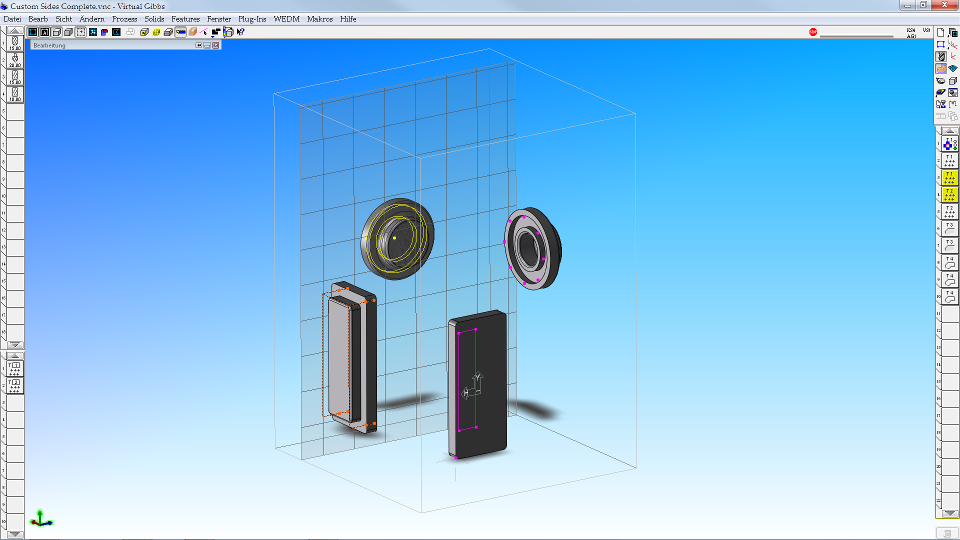This screenshot has height=540, width=960.
Task: Select operation 2 white T1 tile
Action: click(950, 161)
